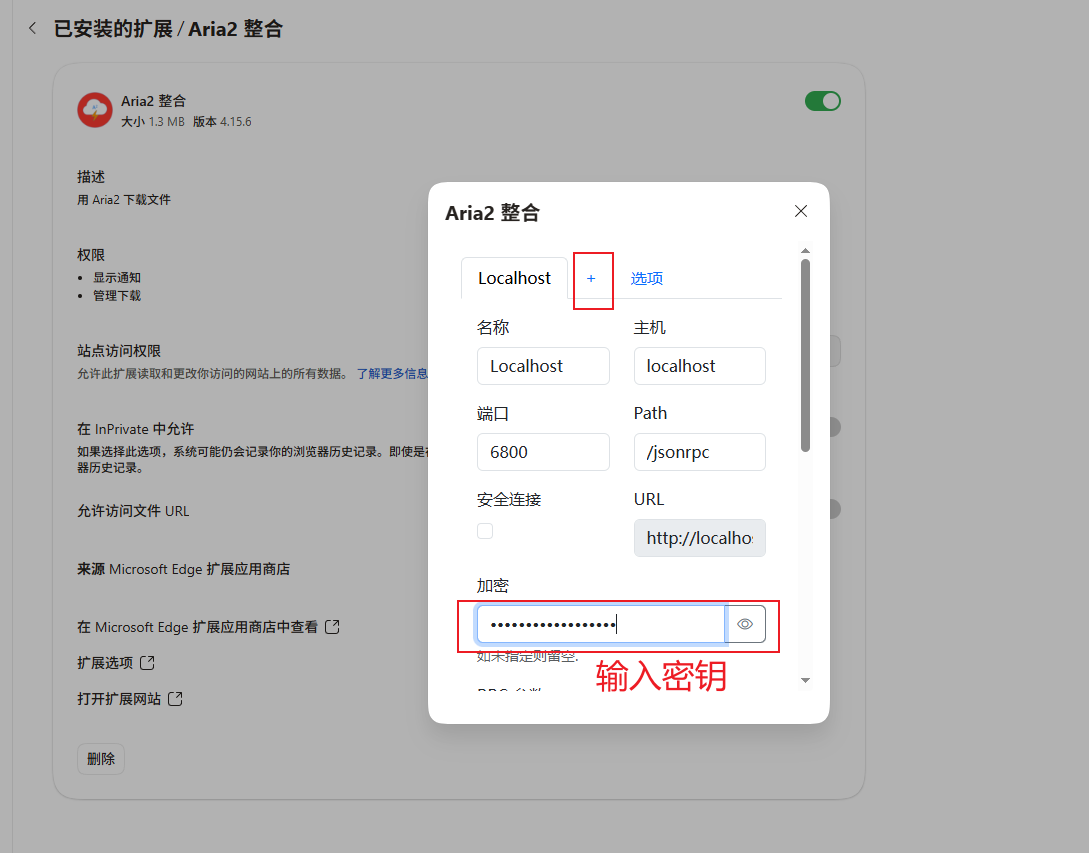Switch to the 选项 tab
This screenshot has width=1089, height=853.
[x=647, y=279]
